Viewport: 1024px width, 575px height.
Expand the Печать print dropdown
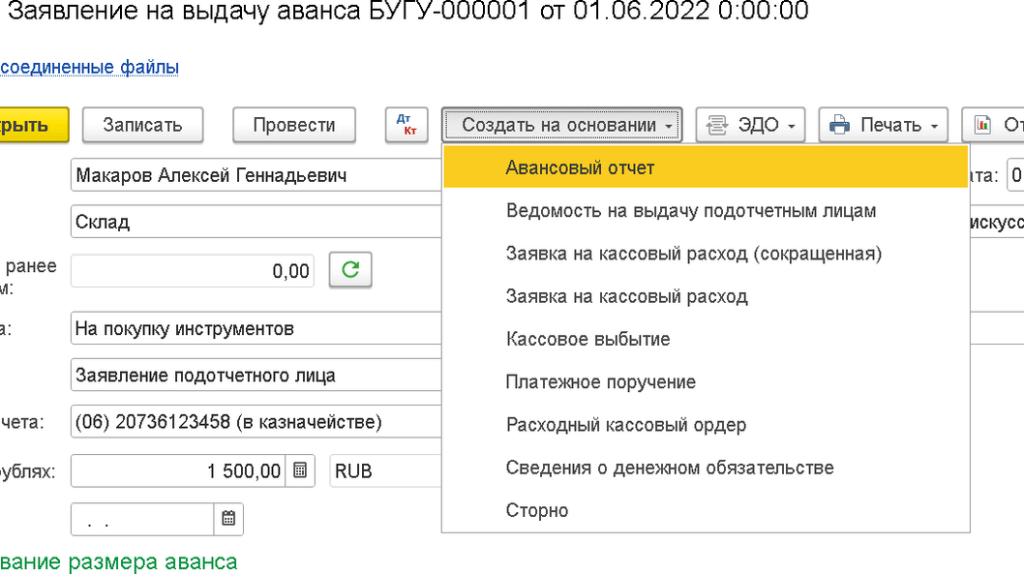(x=883, y=125)
